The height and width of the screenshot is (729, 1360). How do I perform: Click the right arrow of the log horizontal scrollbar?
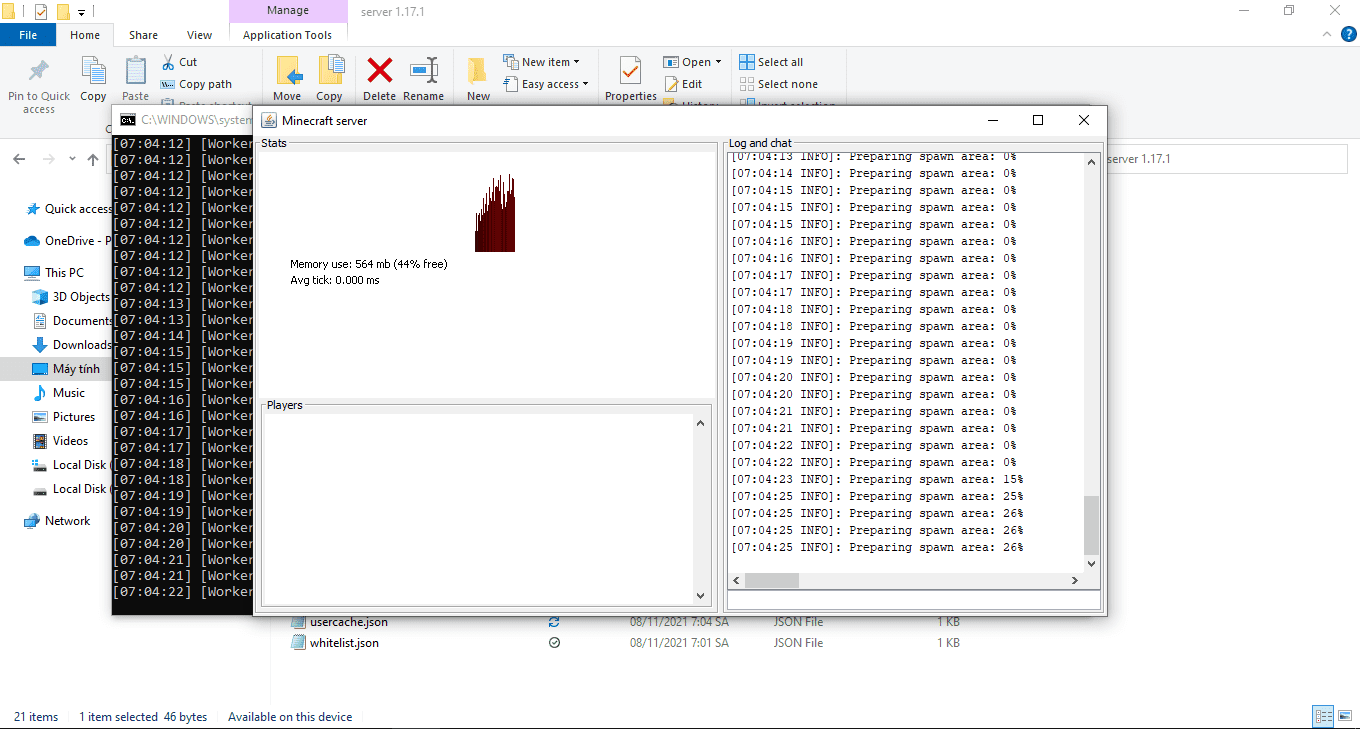click(x=1075, y=580)
